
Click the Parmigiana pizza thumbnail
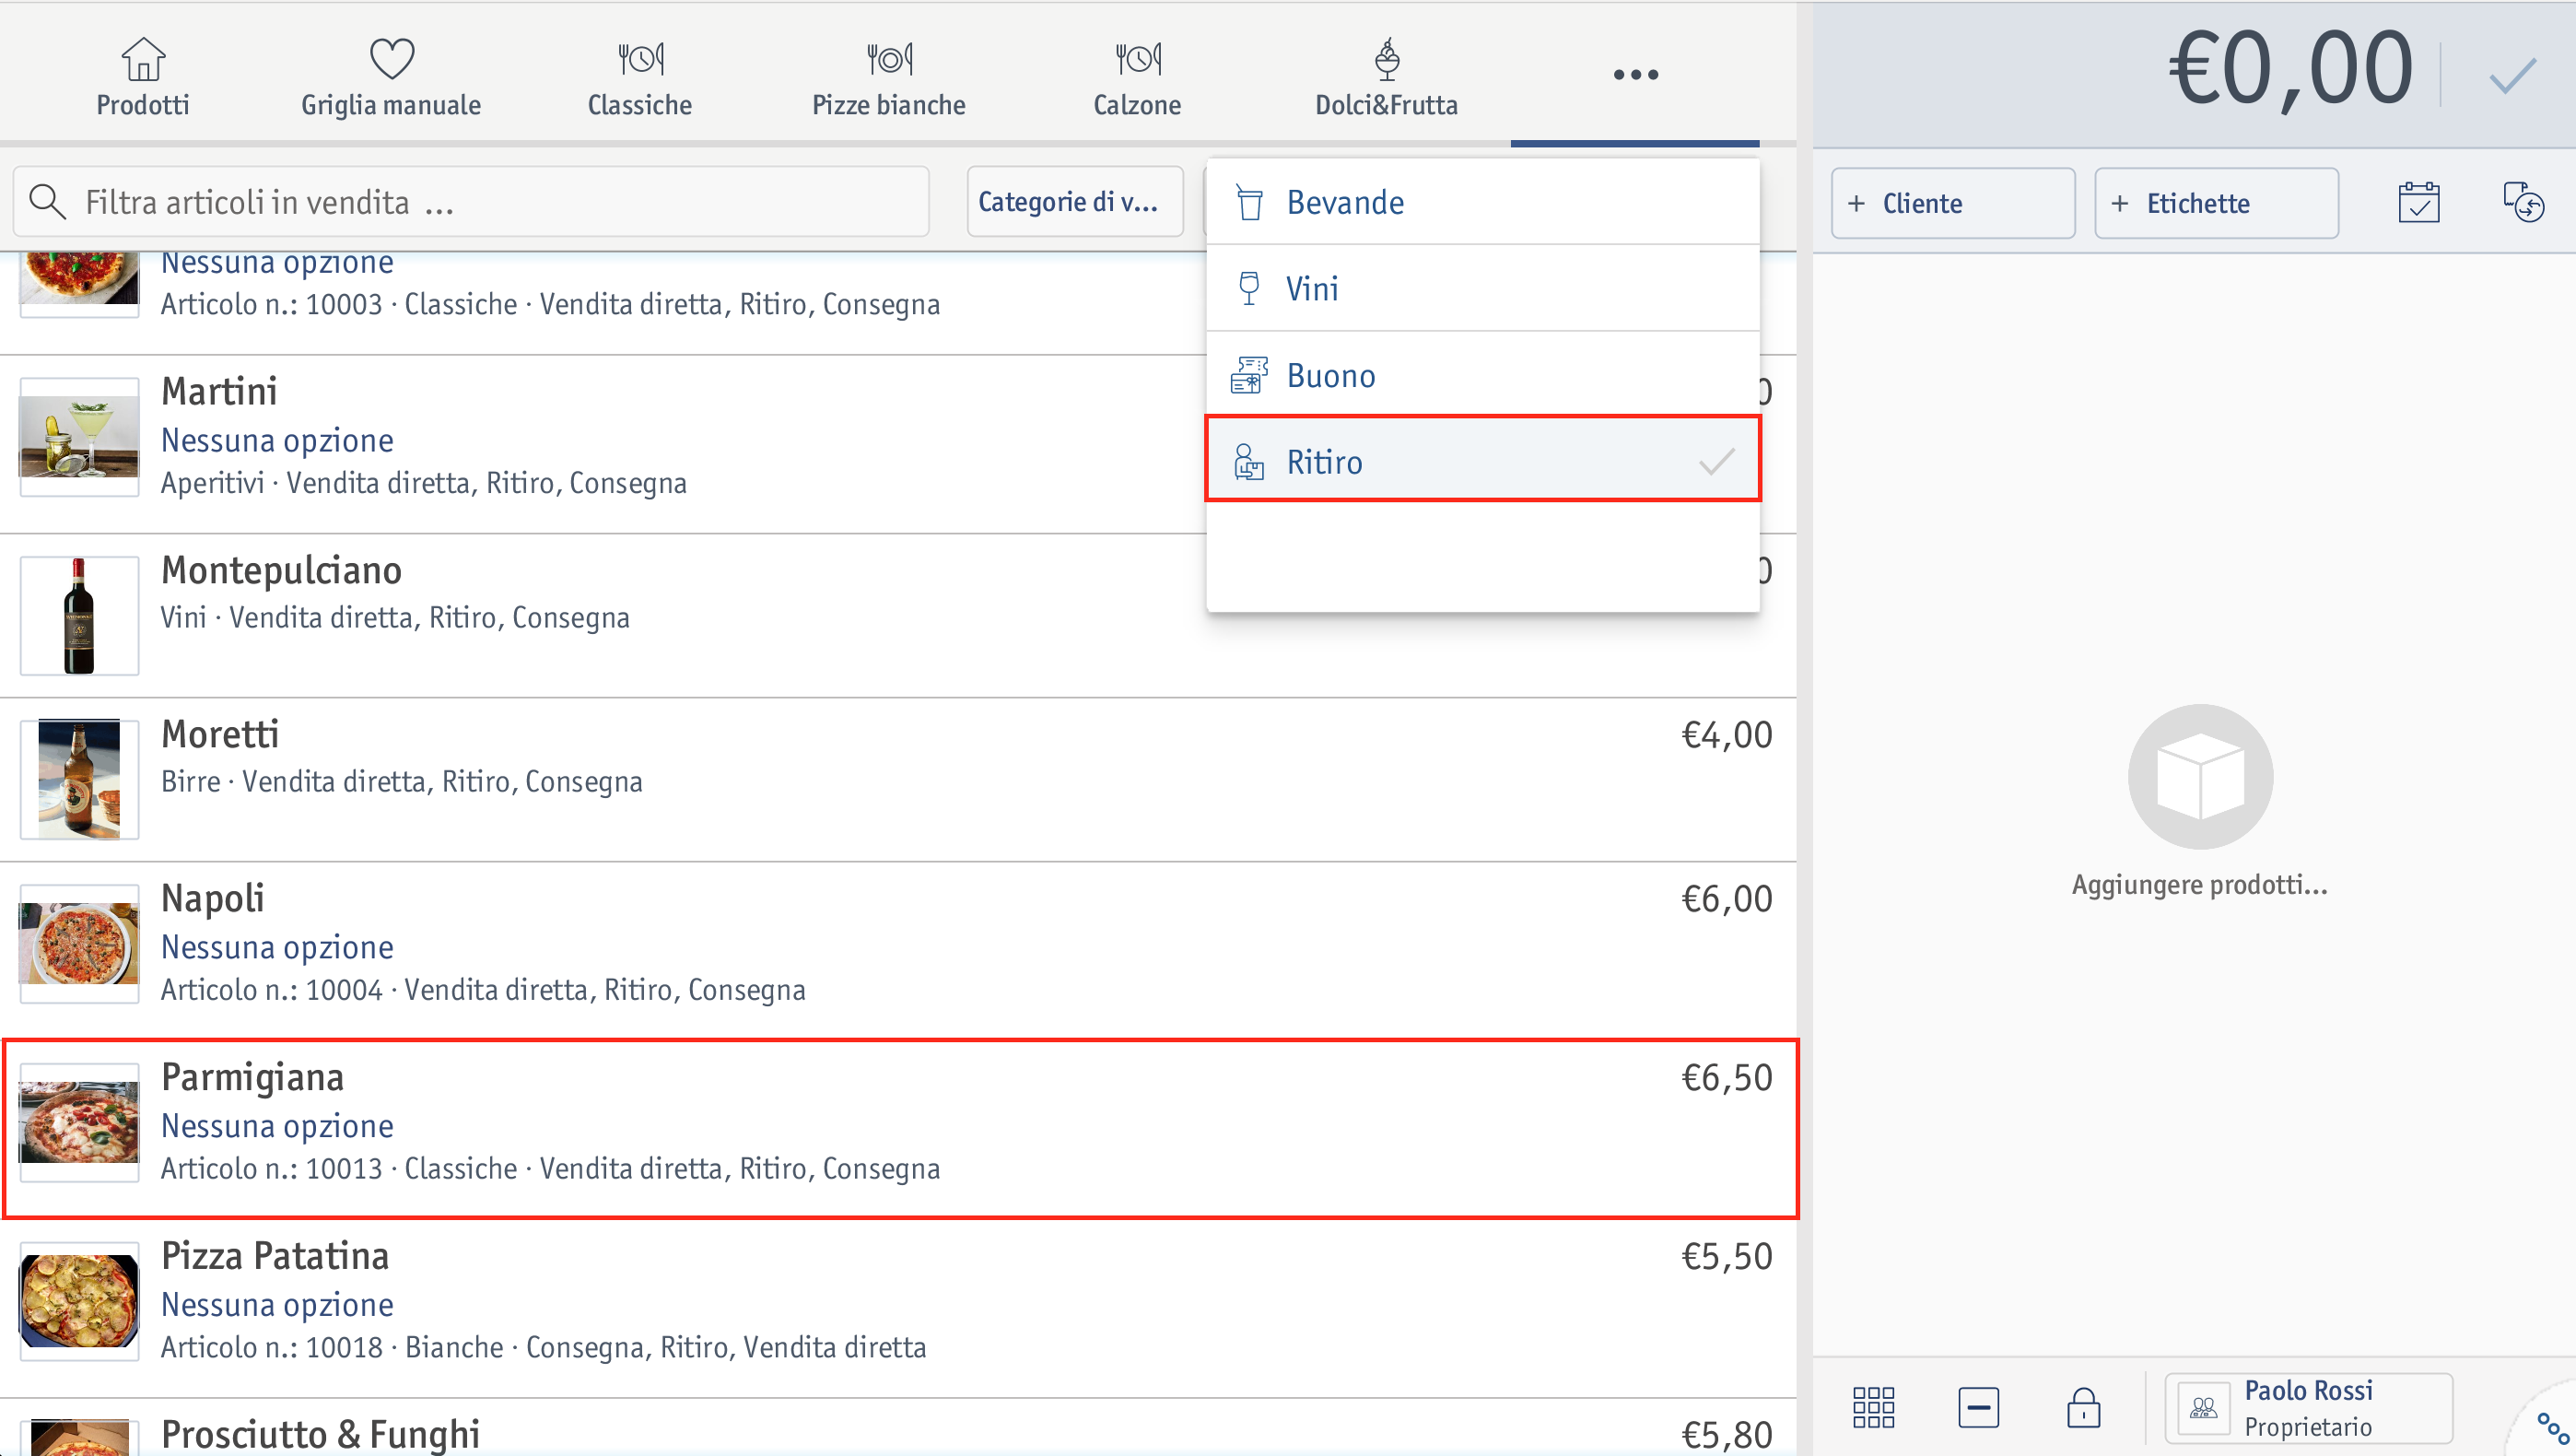79,1123
